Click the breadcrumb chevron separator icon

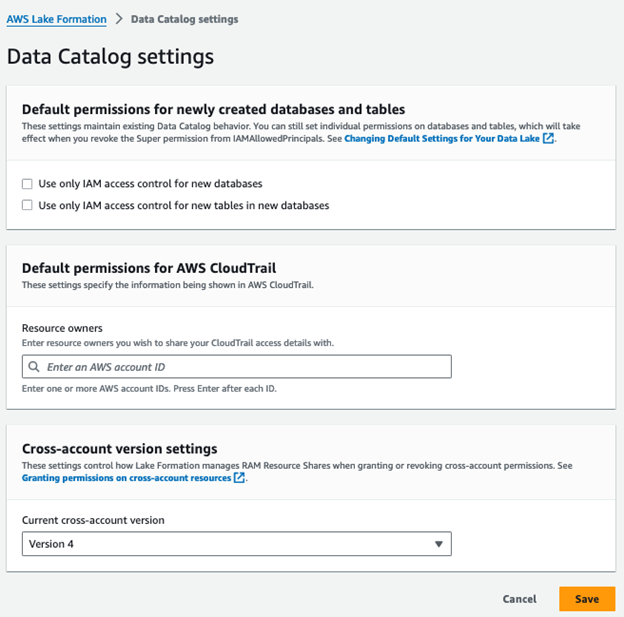pyautogui.click(x=119, y=19)
